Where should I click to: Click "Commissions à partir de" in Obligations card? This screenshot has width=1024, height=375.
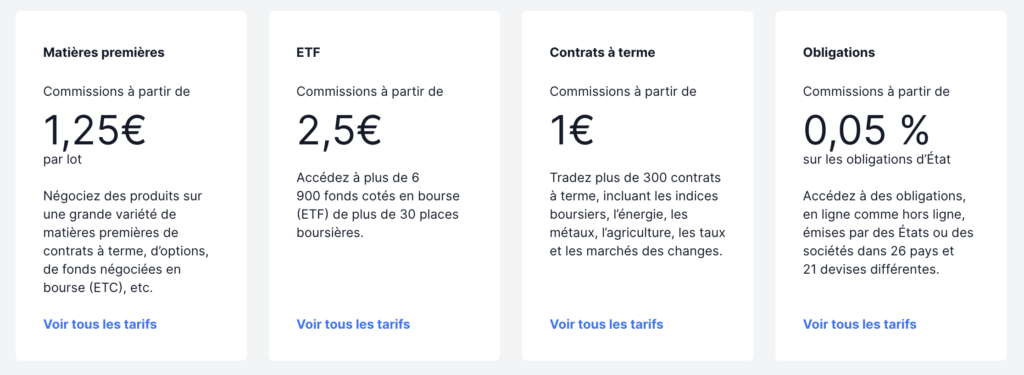[x=877, y=91]
